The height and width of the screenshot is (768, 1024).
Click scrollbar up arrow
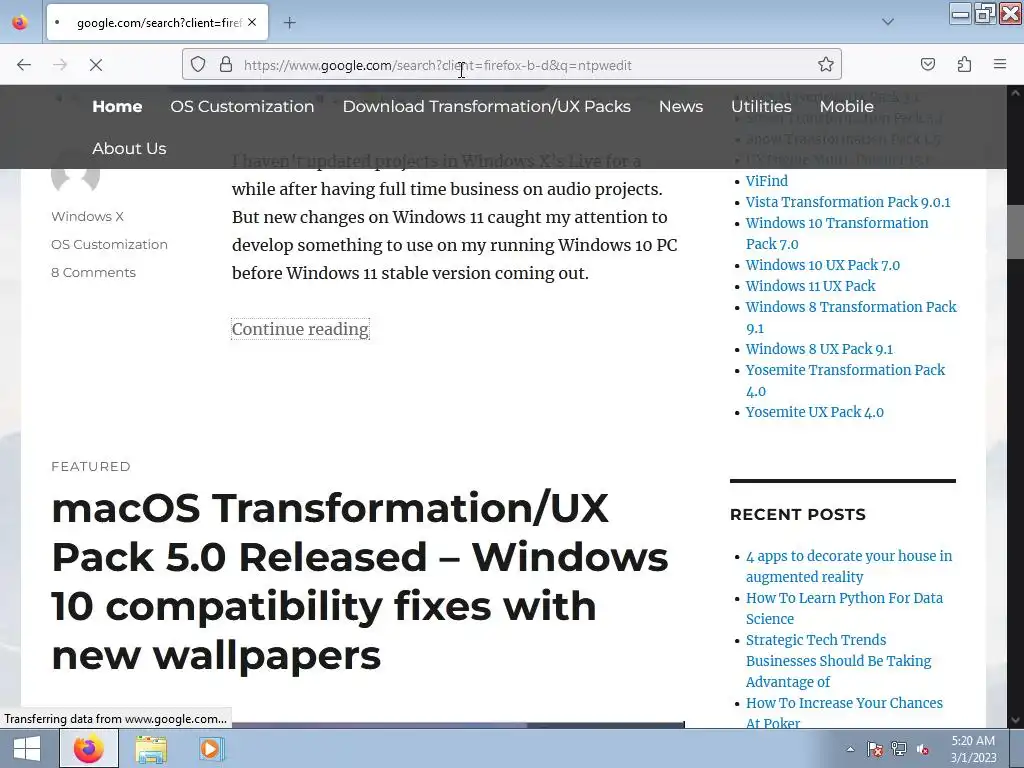(1016, 93)
